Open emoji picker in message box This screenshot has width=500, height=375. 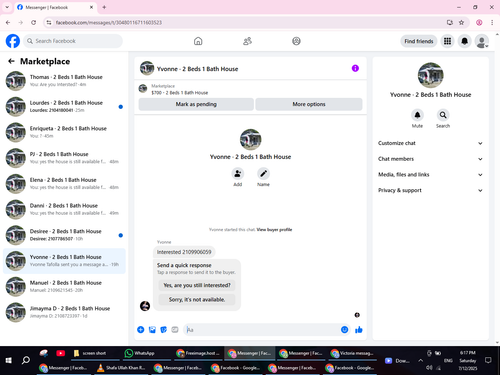point(344,330)
